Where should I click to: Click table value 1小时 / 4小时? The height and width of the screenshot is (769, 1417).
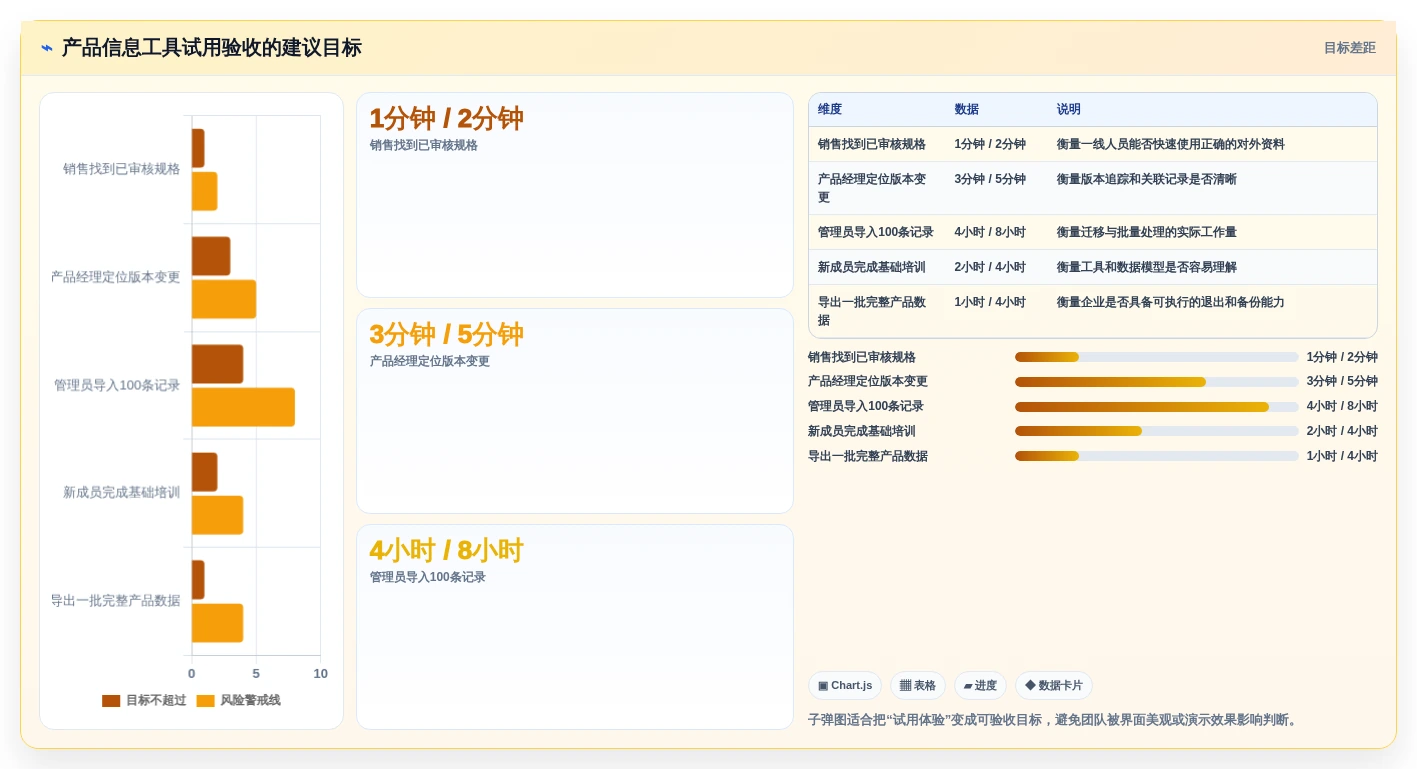pos(990,302)
